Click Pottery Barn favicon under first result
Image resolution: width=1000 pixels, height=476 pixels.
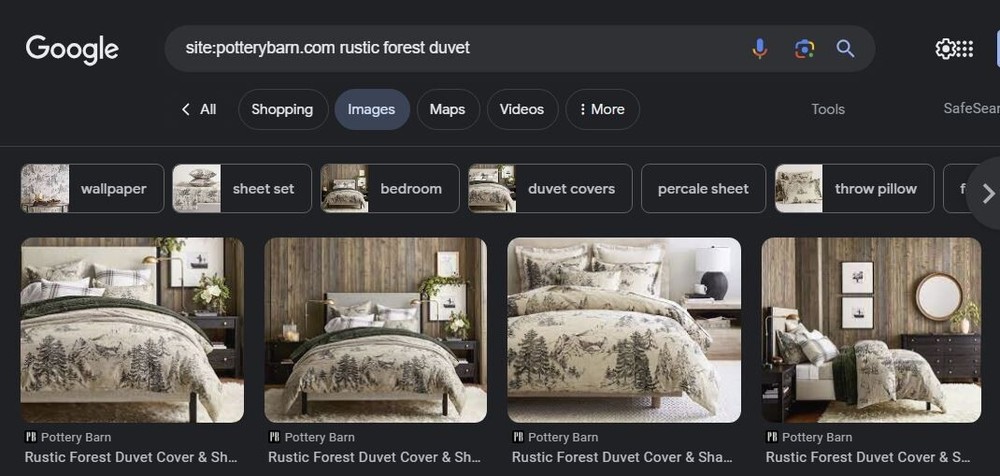pos(31,437)
